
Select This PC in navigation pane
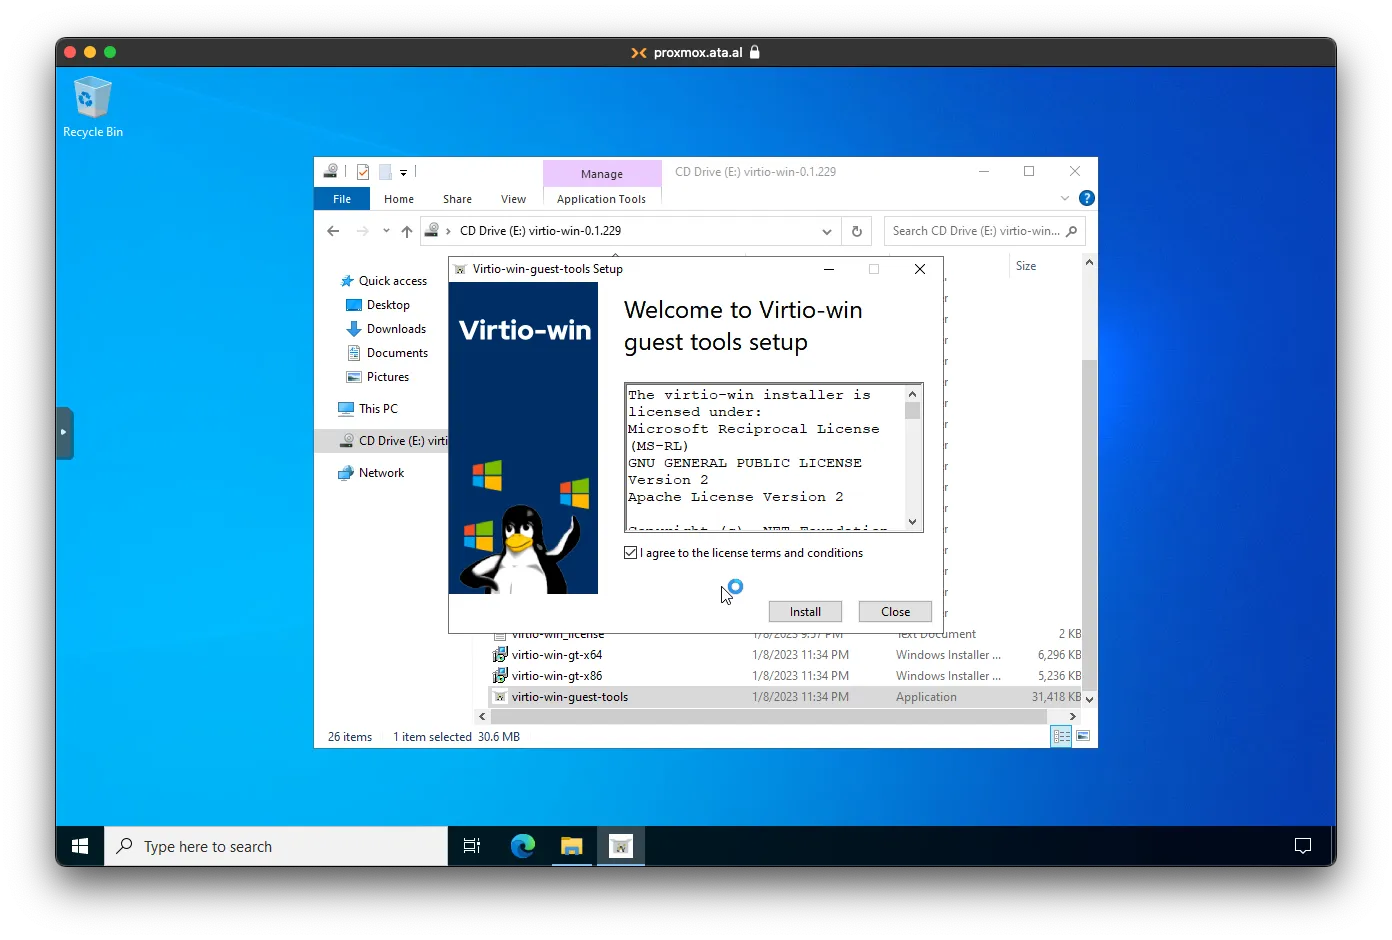pyautogui.click(x=368, y=409)
